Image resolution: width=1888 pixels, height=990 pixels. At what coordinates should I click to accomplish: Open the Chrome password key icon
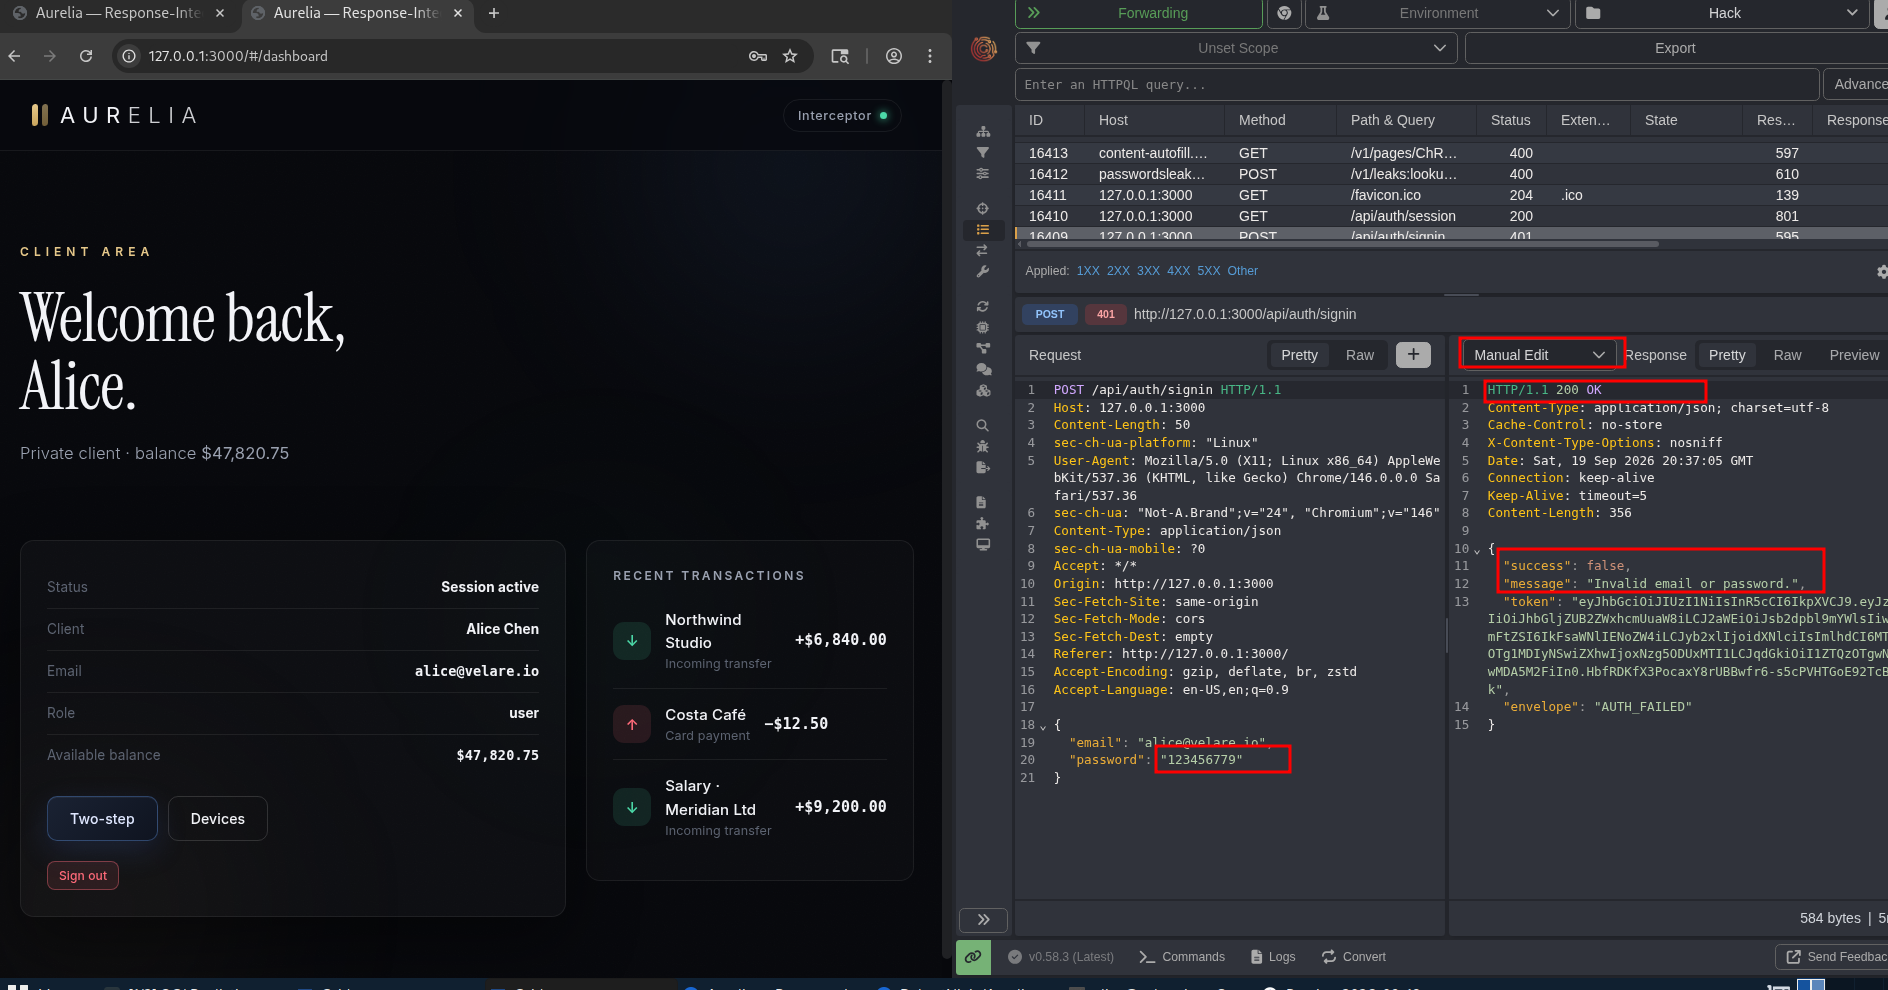click(x=758, y=56)
